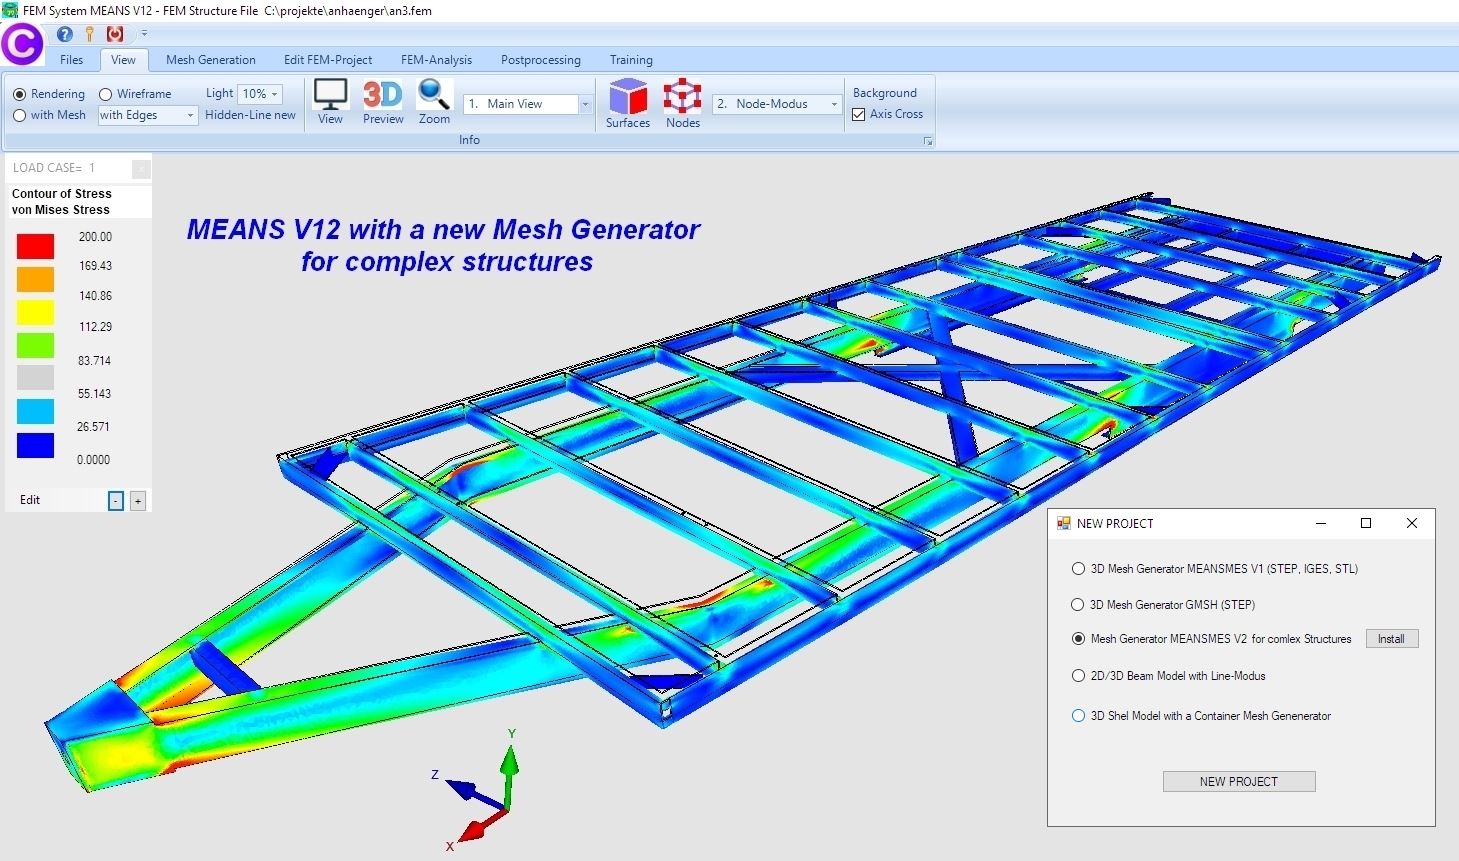Click the NEW PROJECT button
1459x861 pixels.
[1239, 782]
